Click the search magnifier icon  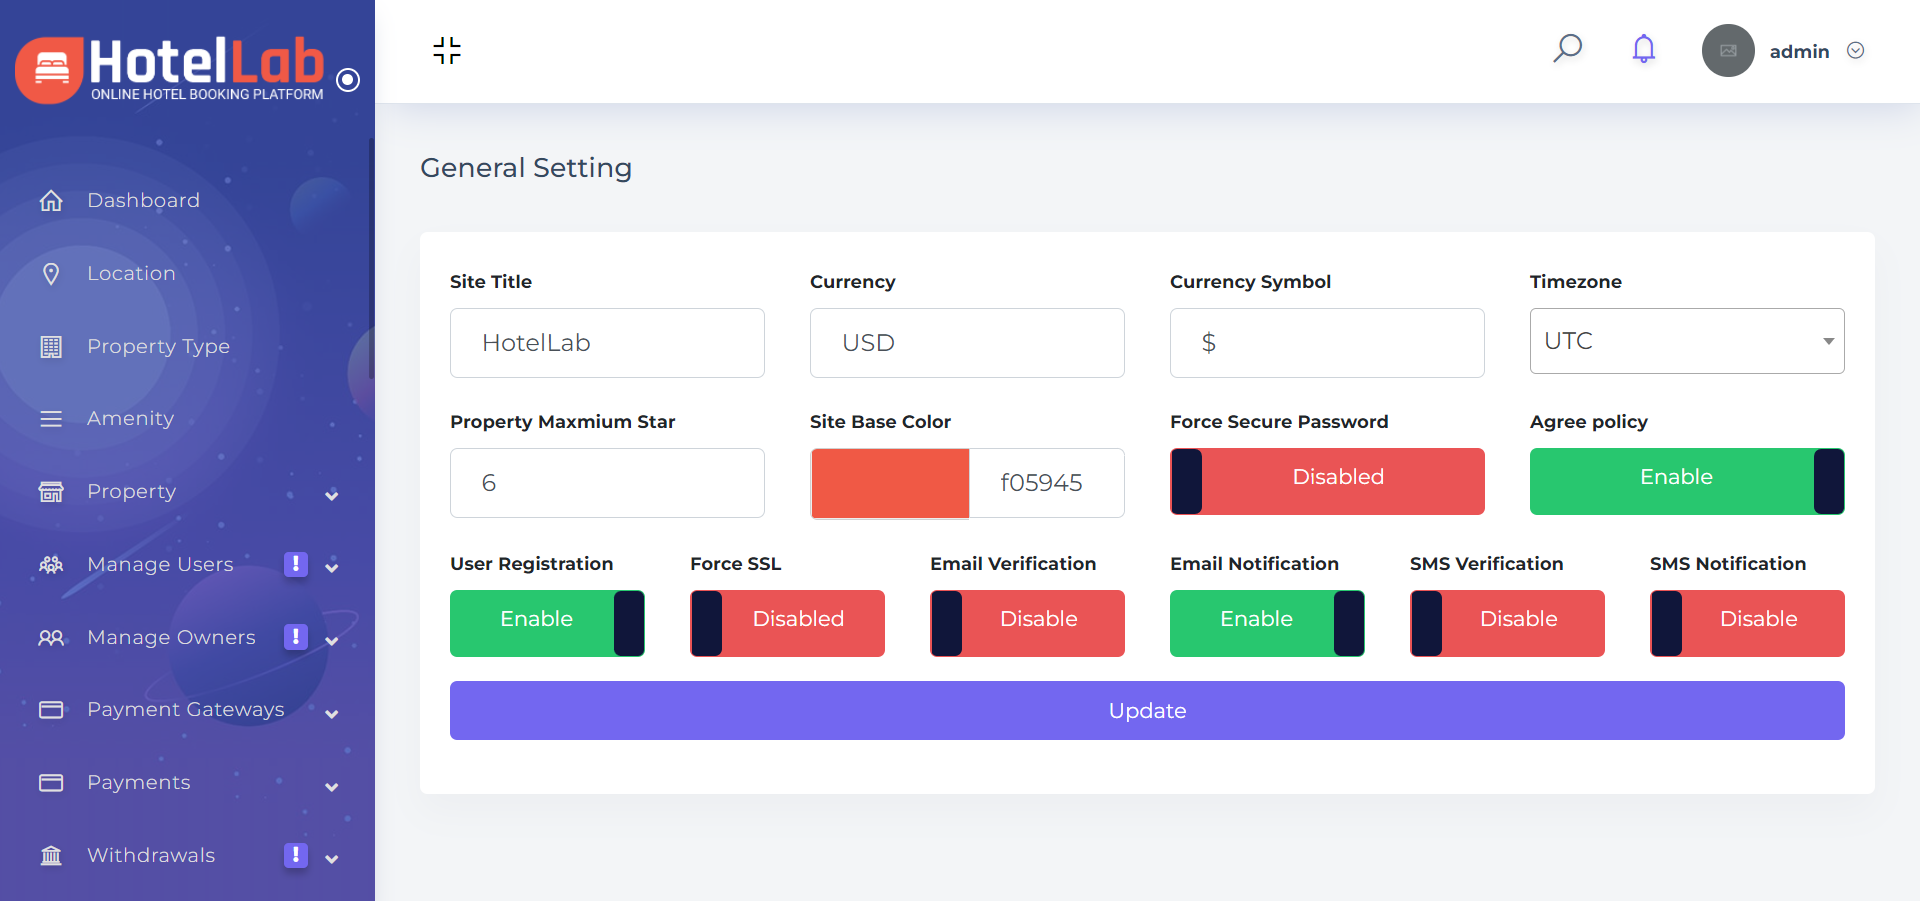pyautogui.click(x=1567, y=48)
